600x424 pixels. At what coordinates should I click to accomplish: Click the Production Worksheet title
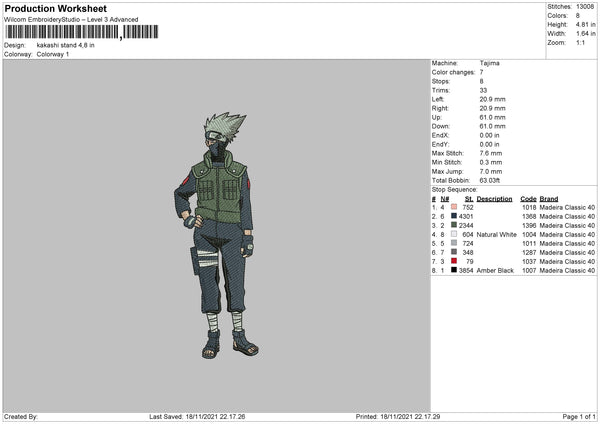(x=55, y=8)
